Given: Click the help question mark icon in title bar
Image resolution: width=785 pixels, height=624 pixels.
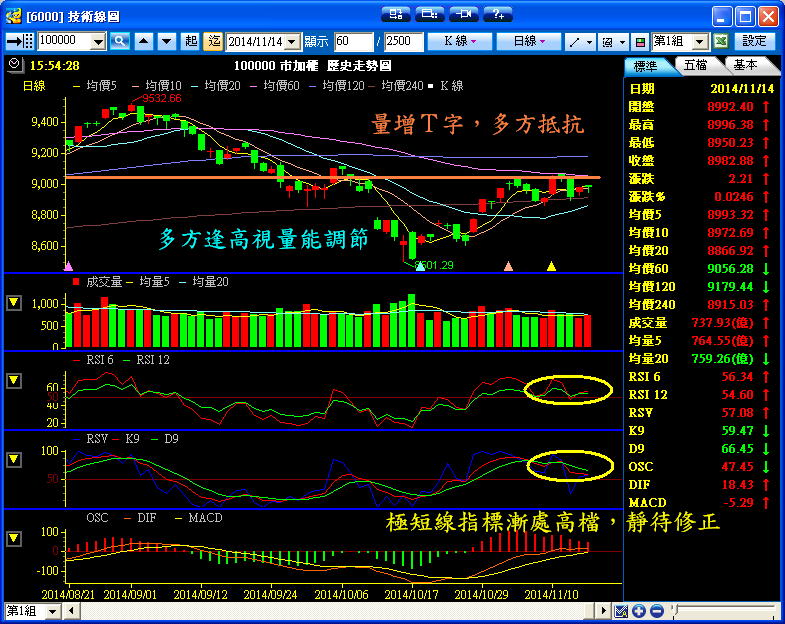Looking at the screenshot, I should coord(497,14).
